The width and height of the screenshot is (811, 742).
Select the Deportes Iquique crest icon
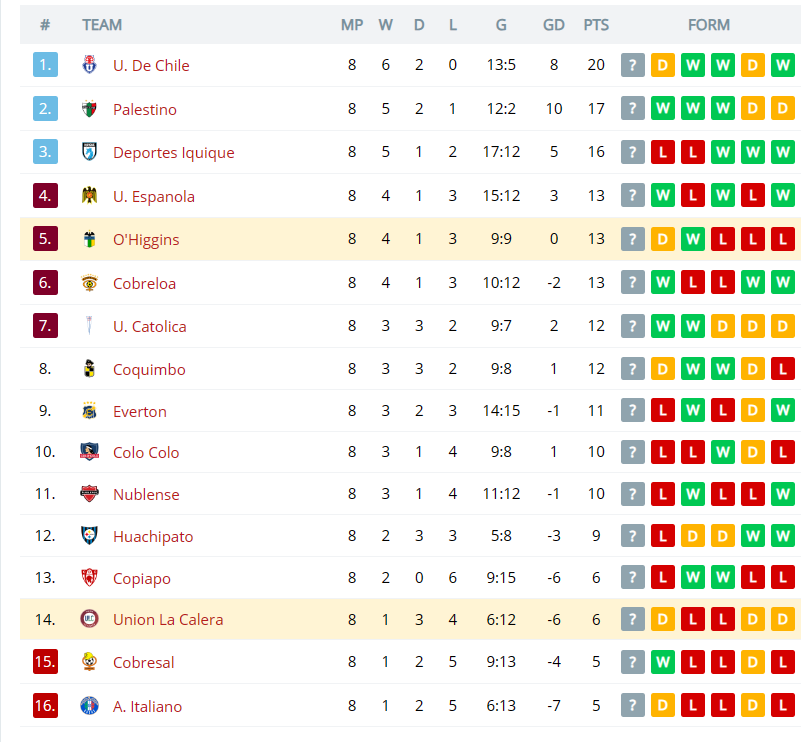(89, 152)
